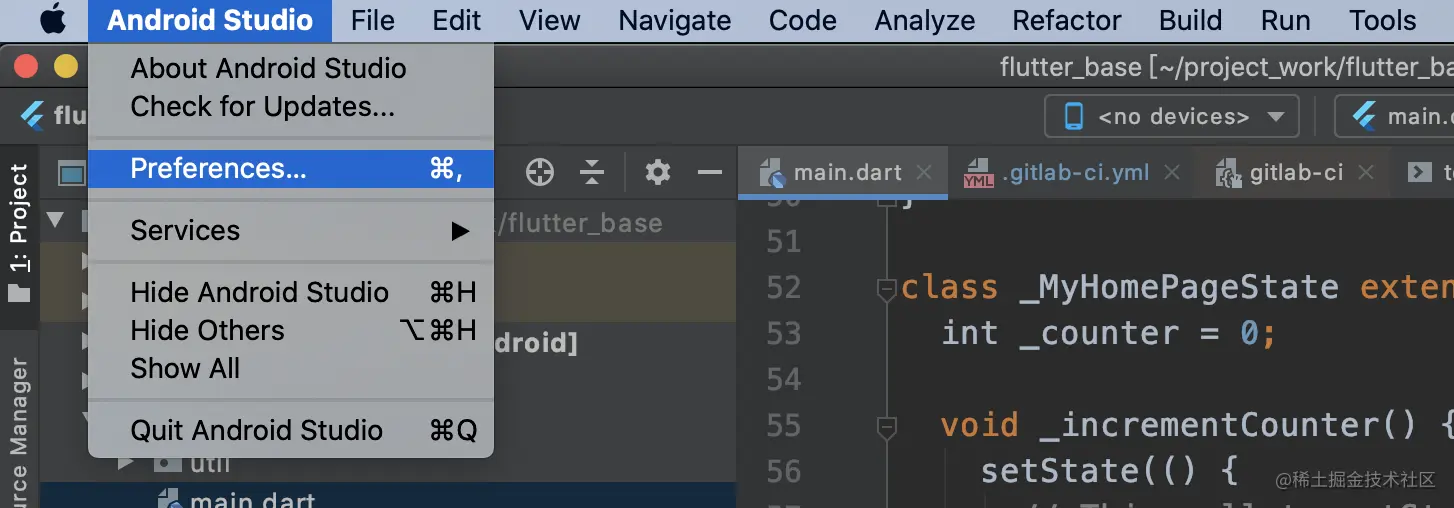Click the yellow minimize window button

(x=65, y=67)
